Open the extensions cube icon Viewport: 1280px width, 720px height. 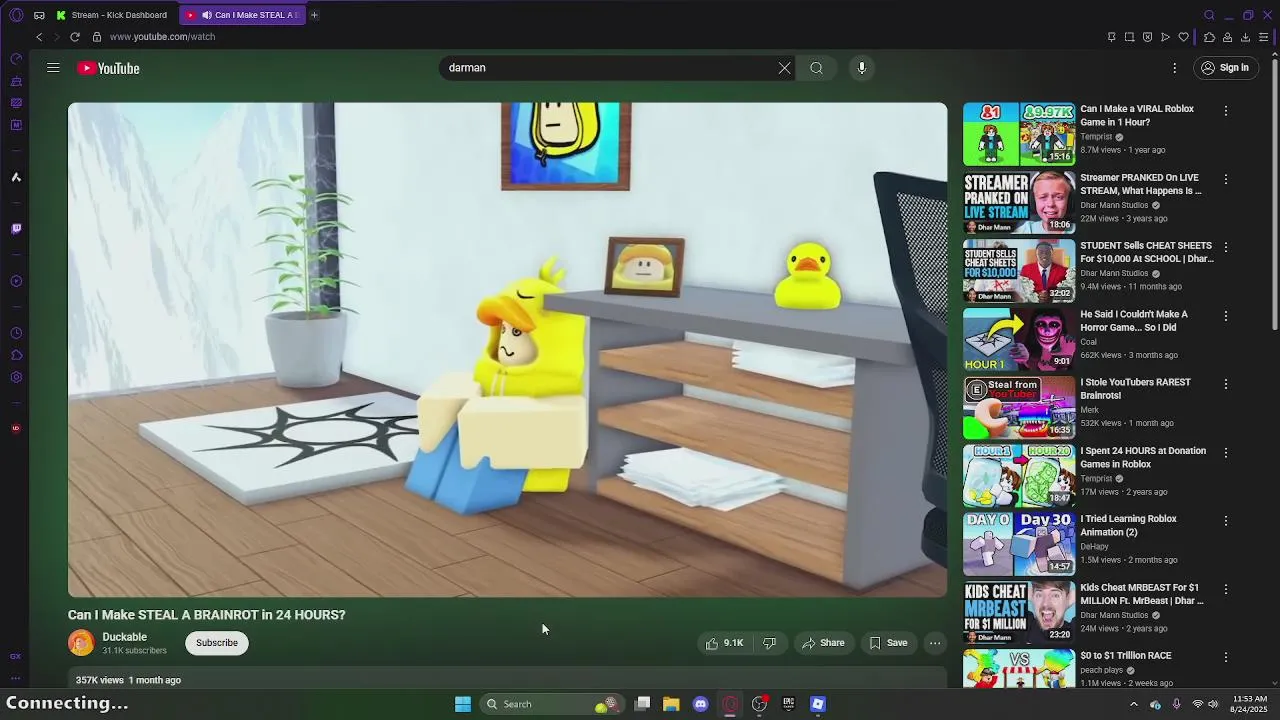point(1209,37)
